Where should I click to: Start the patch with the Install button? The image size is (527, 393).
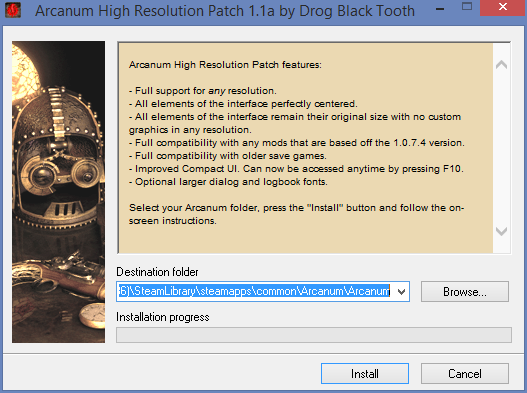click(365, 373)
